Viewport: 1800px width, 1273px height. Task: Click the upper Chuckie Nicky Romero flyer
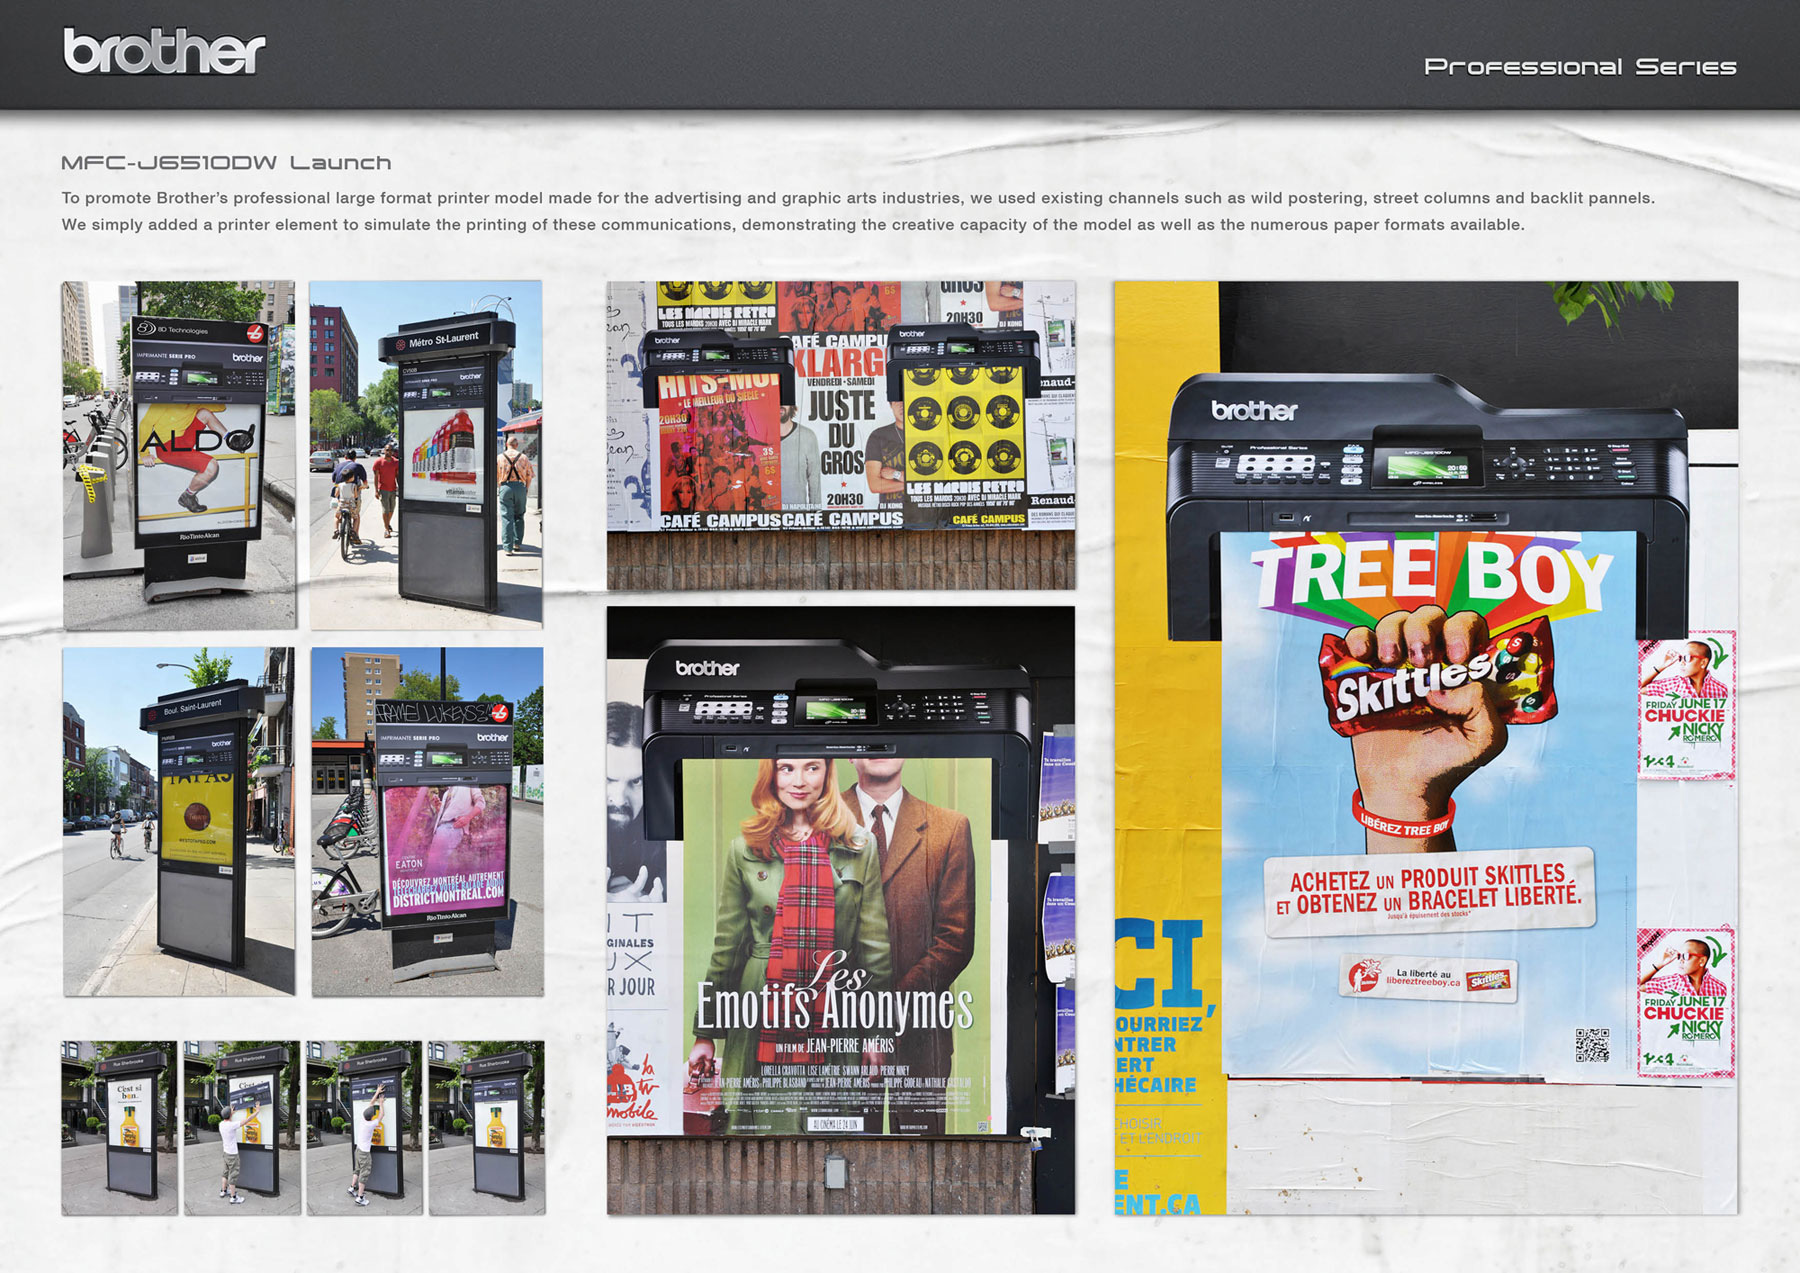point(1685,706)
